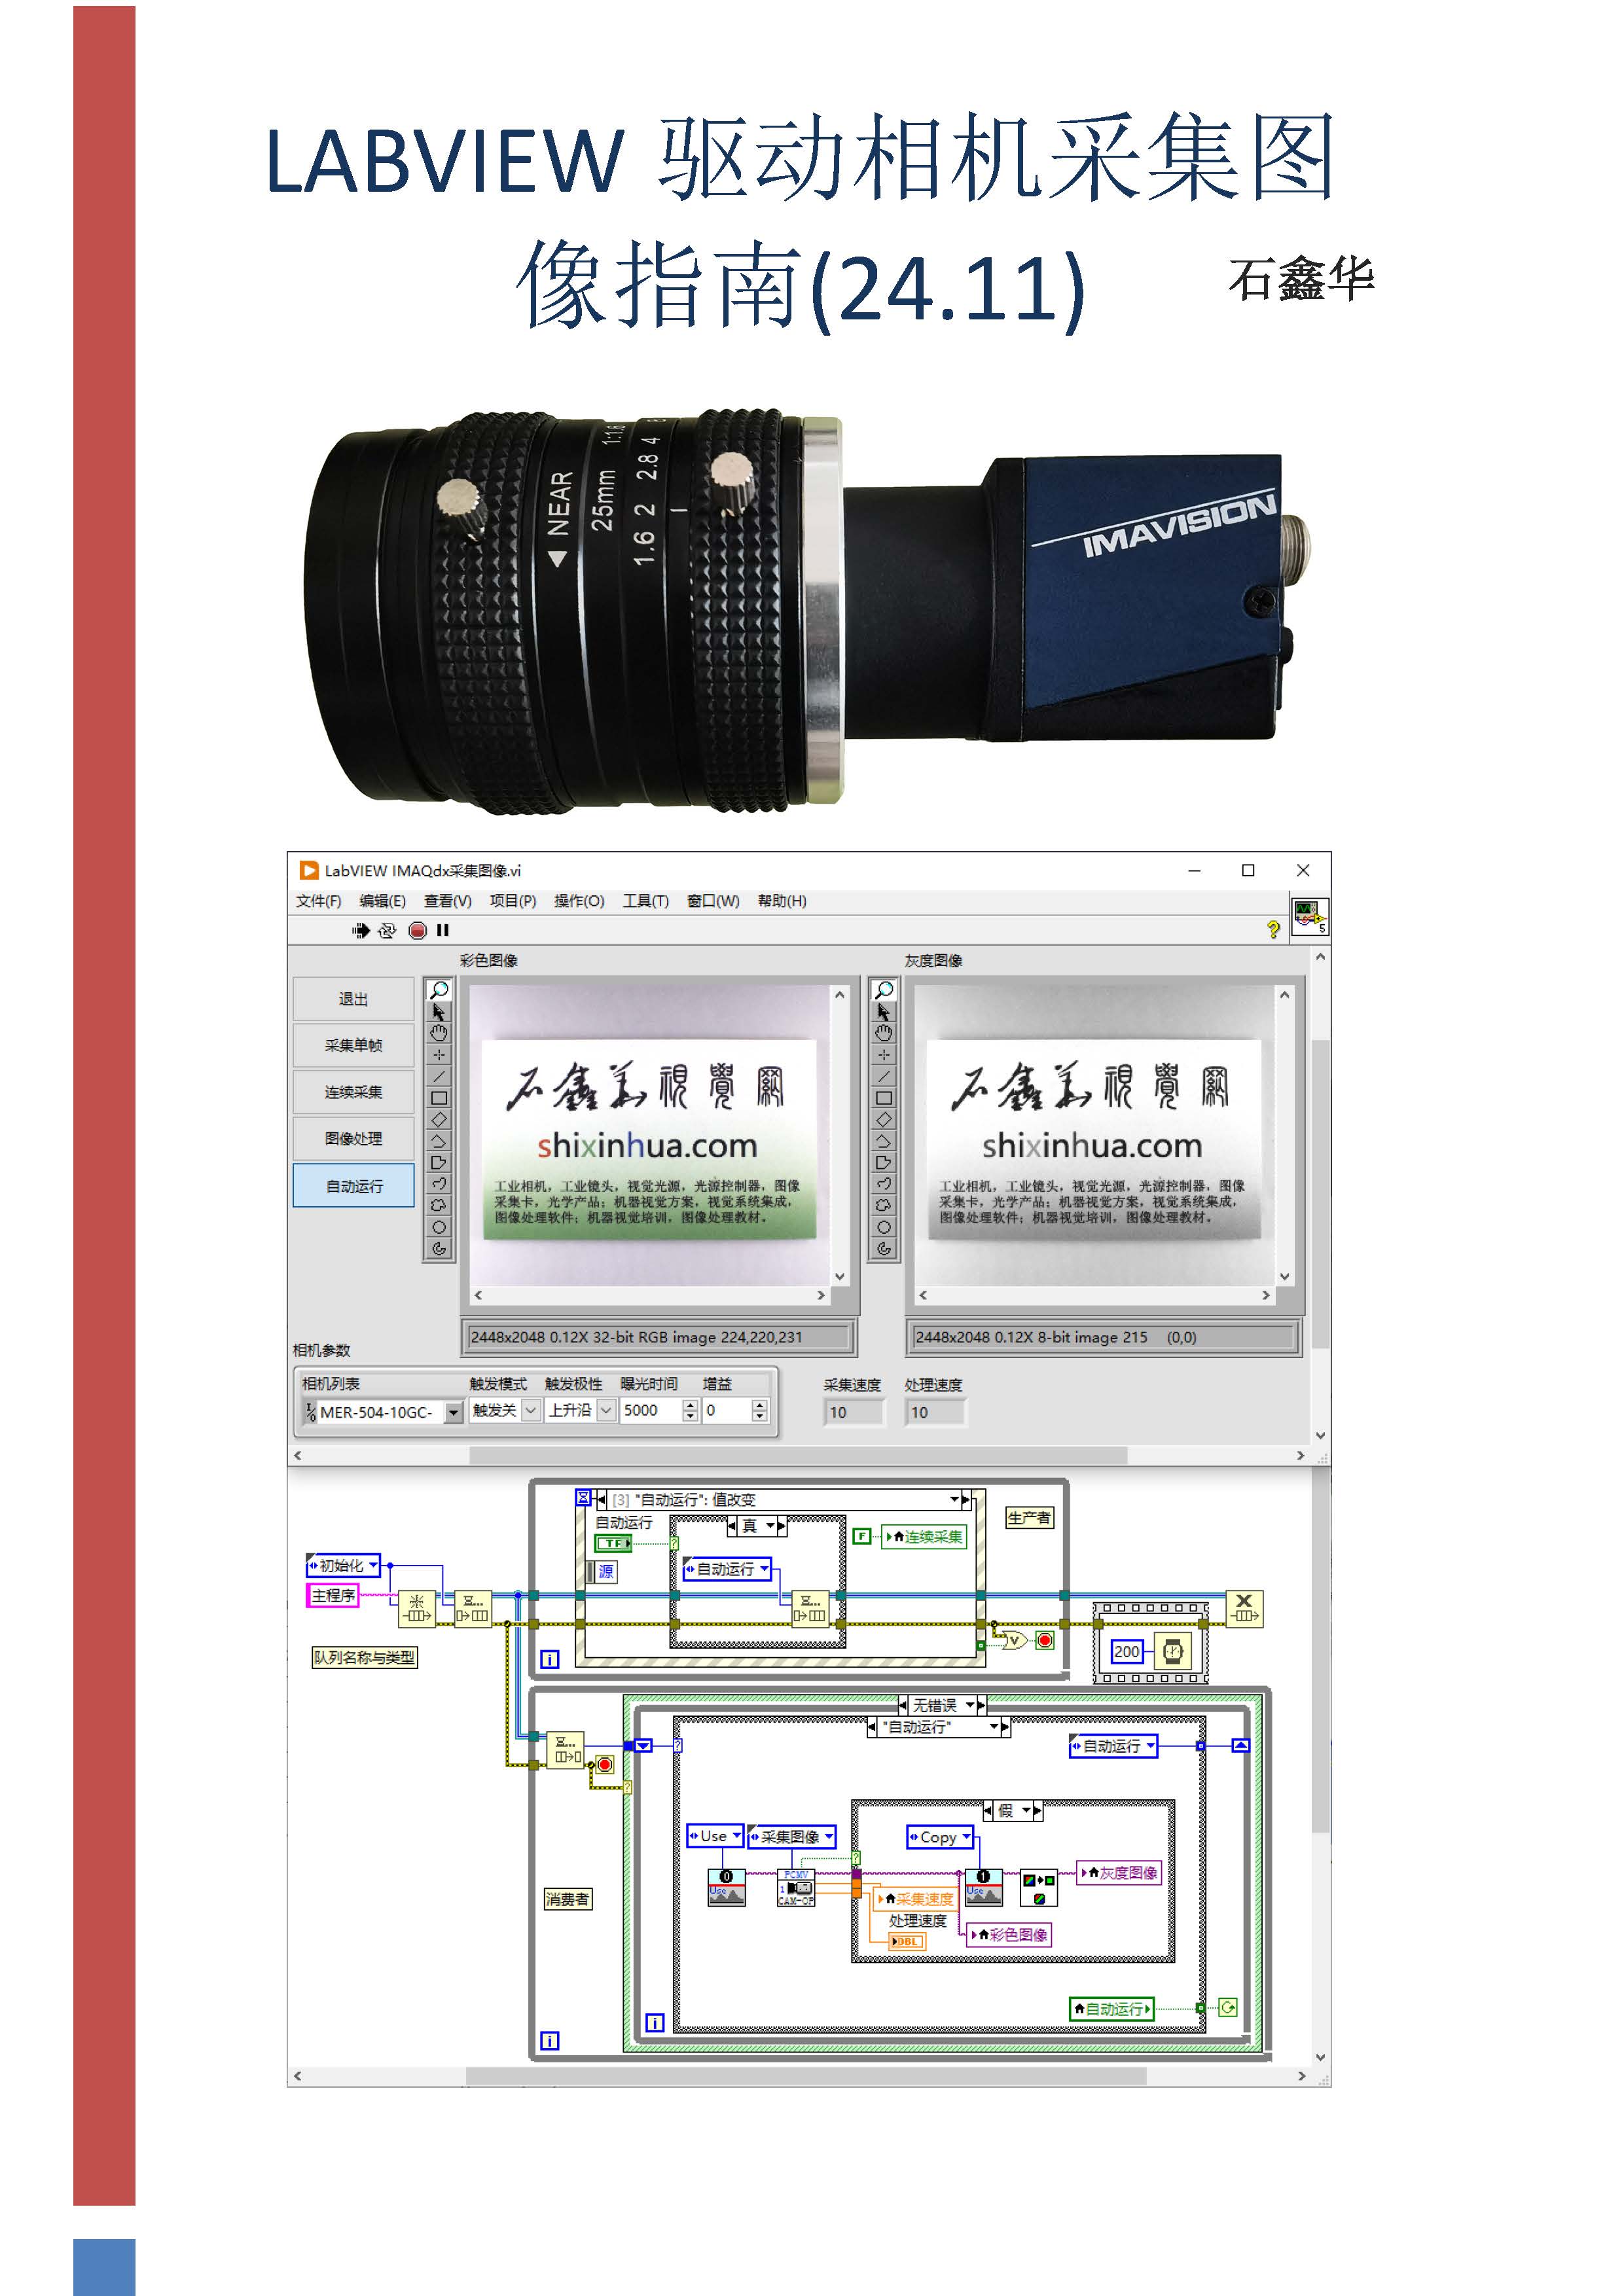This screenshot has width=1624, height=2296.
Task: Select the zoom tool in the 彩色图像 palette
Action: coord(438,990)
